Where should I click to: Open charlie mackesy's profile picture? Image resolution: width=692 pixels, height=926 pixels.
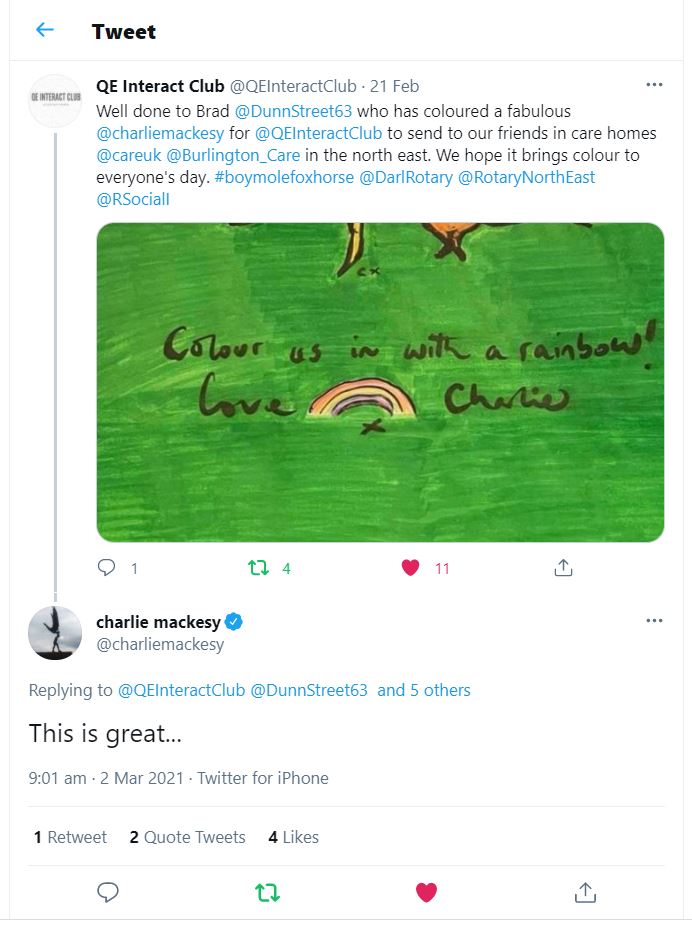click(x=55, y=633)
